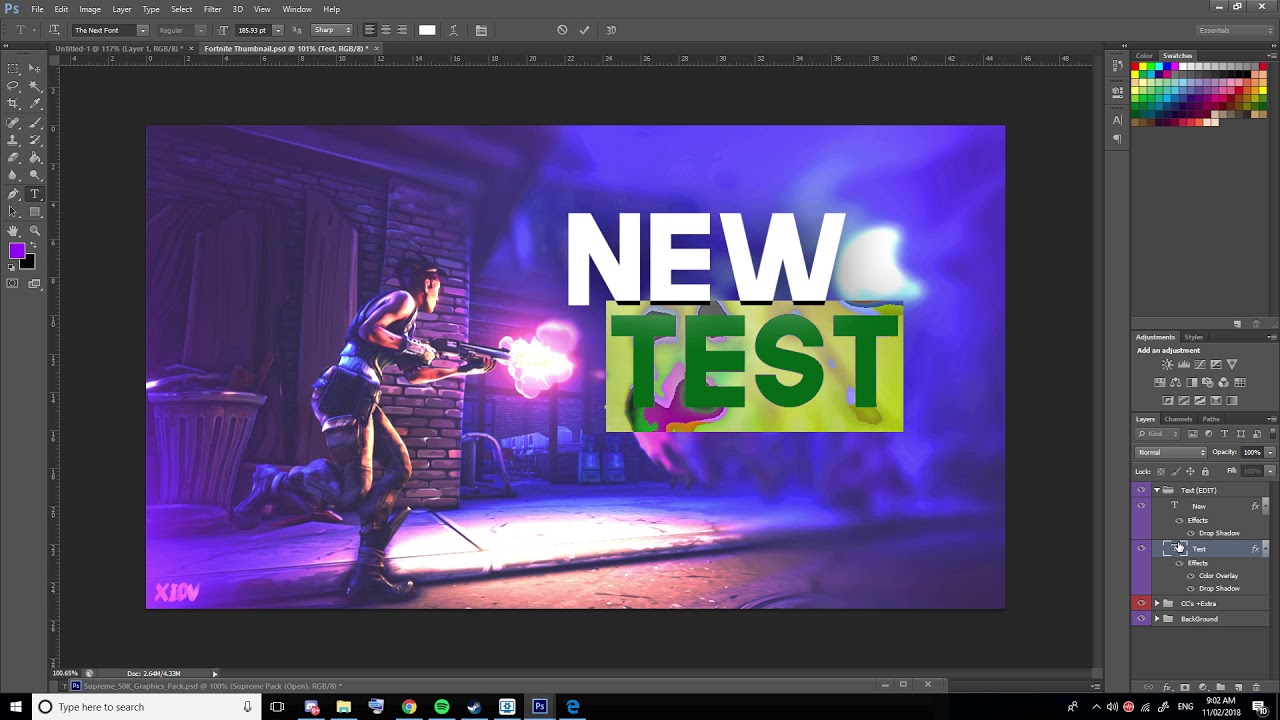Image resolution: width=1280 pixels, height=720 pixels.
Task: Open font family dropdown (The Next Font)
Action: click(142, 30)
